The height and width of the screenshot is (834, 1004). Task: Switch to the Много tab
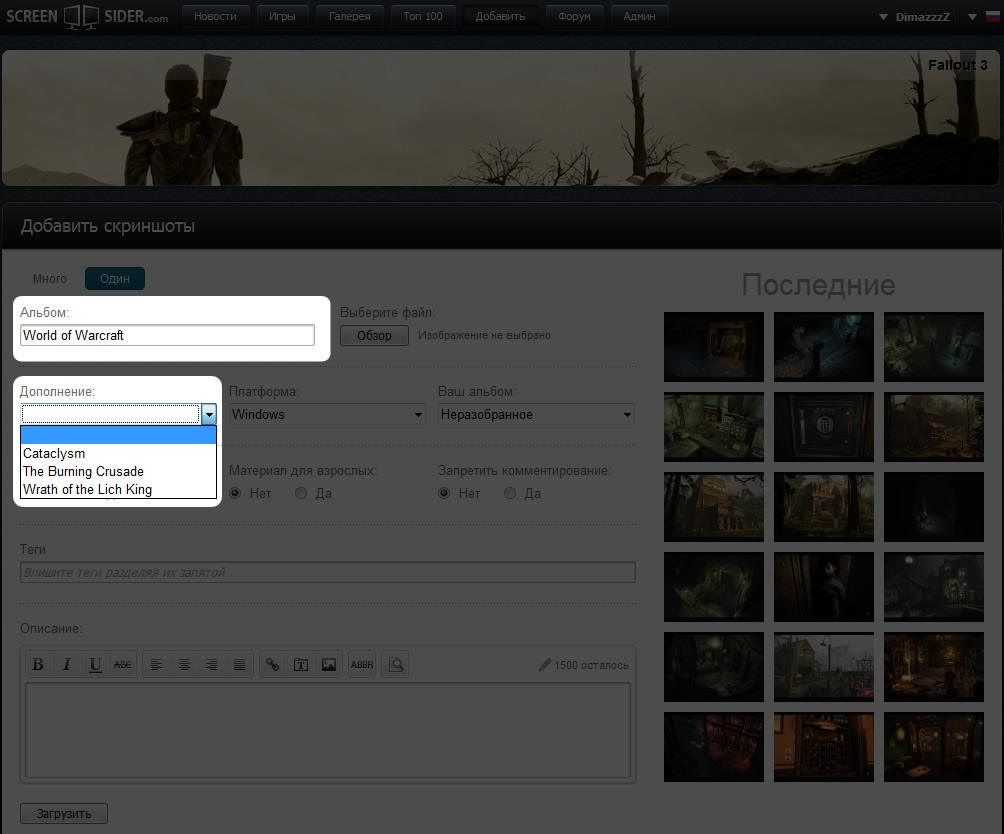pyautogui.click(x=50, y=278)
